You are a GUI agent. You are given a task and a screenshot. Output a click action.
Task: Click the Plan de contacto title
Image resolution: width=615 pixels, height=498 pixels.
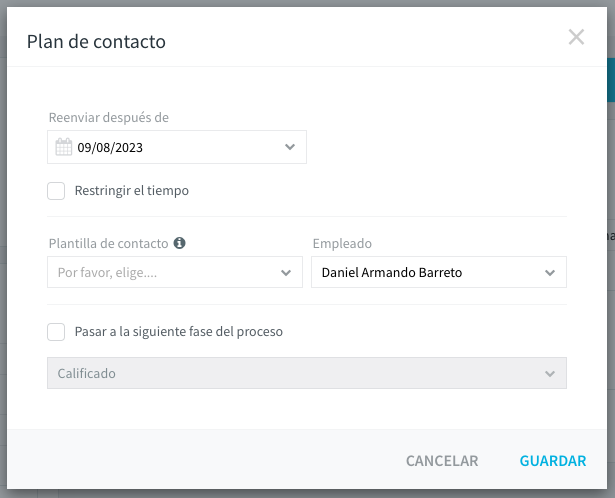96,42
